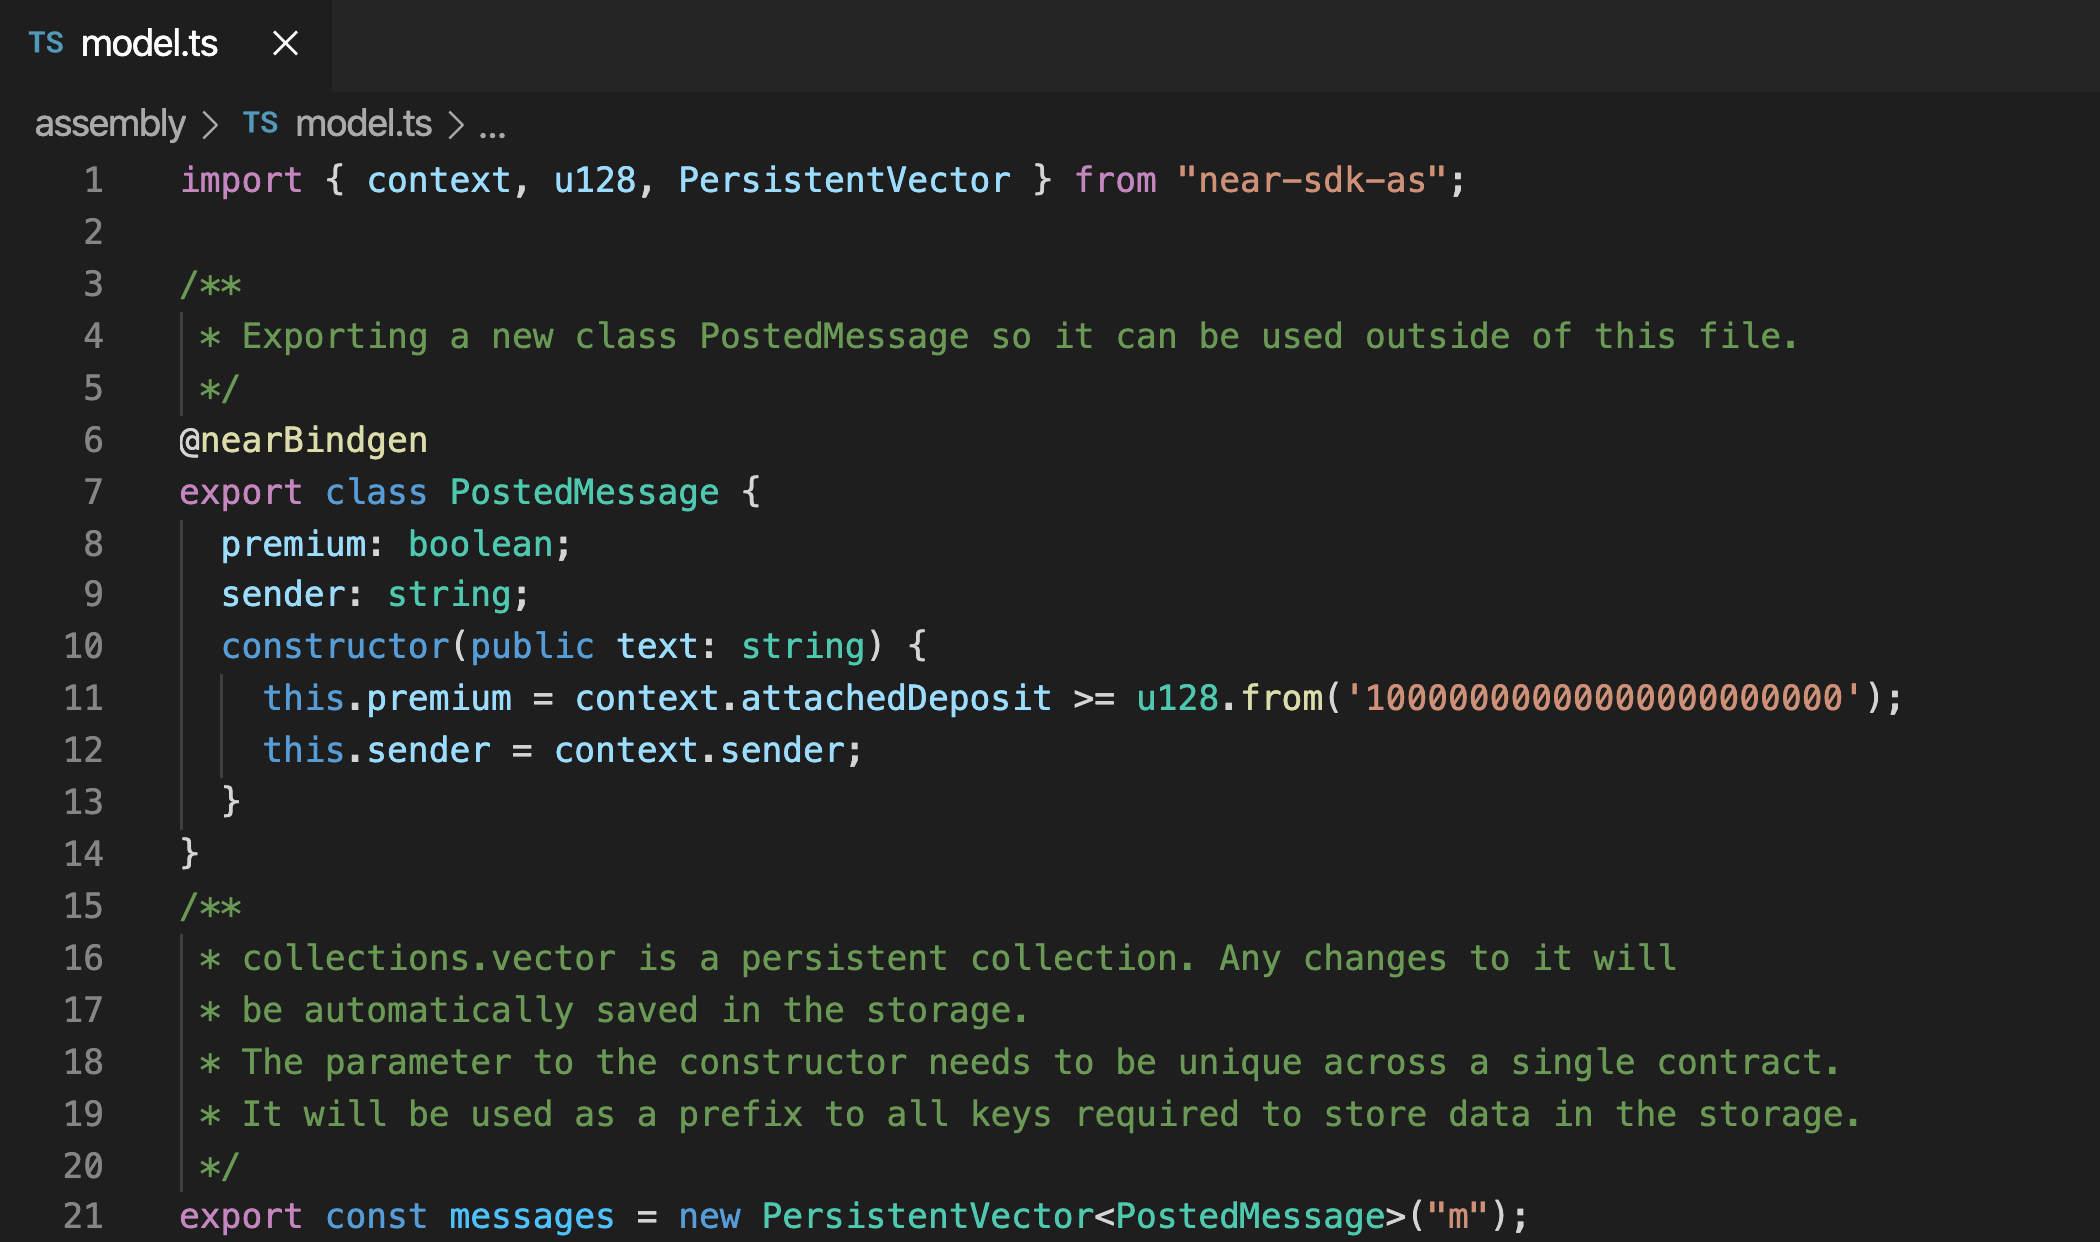Place cursor on PersistentVector import
This screenshot has width=2100, height=1242.
click(844, 180)
